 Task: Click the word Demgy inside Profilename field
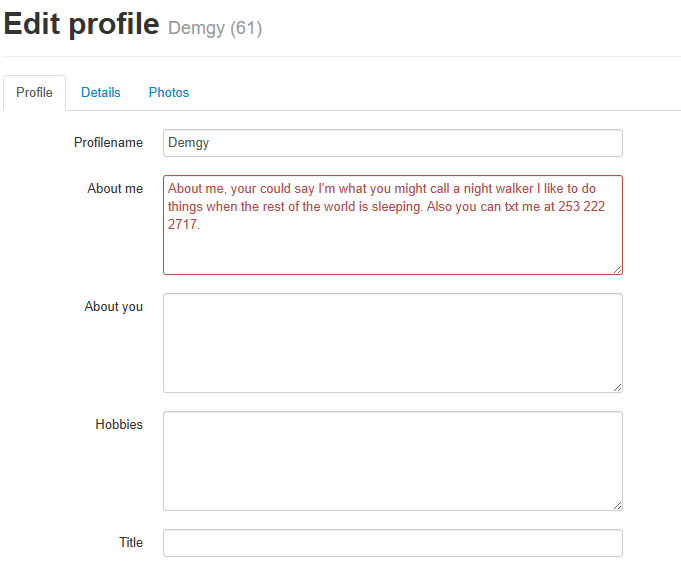[x=188, y=143]
